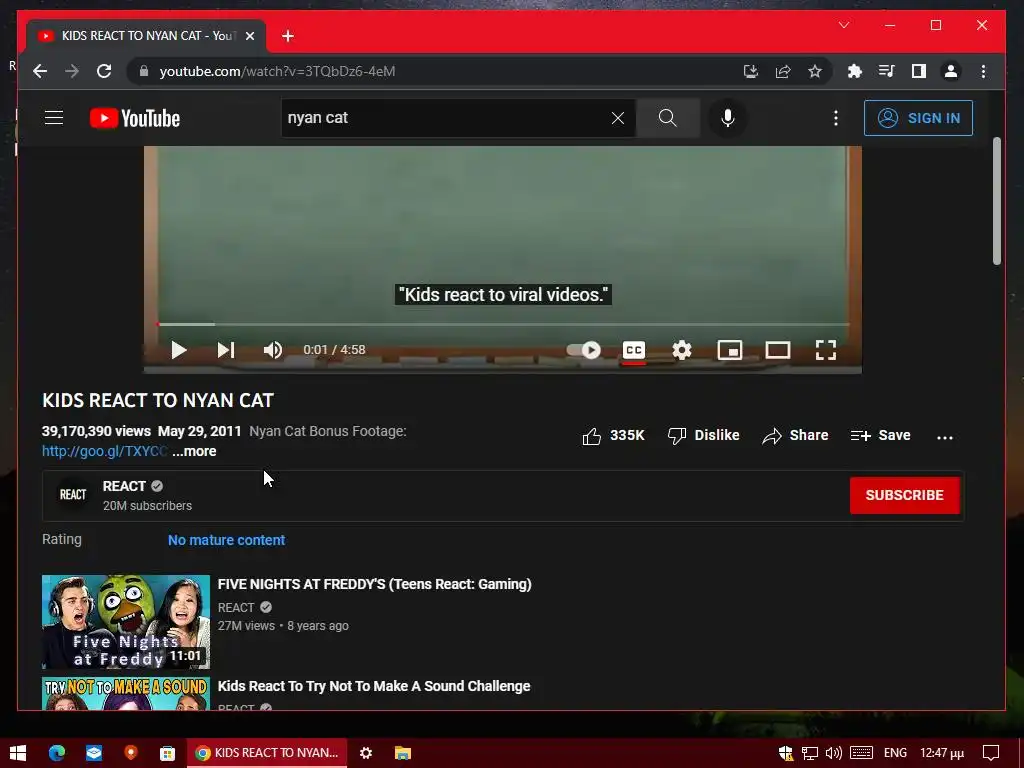Switch the ENG input language
1024x768 pixels.
pos(895,753)
